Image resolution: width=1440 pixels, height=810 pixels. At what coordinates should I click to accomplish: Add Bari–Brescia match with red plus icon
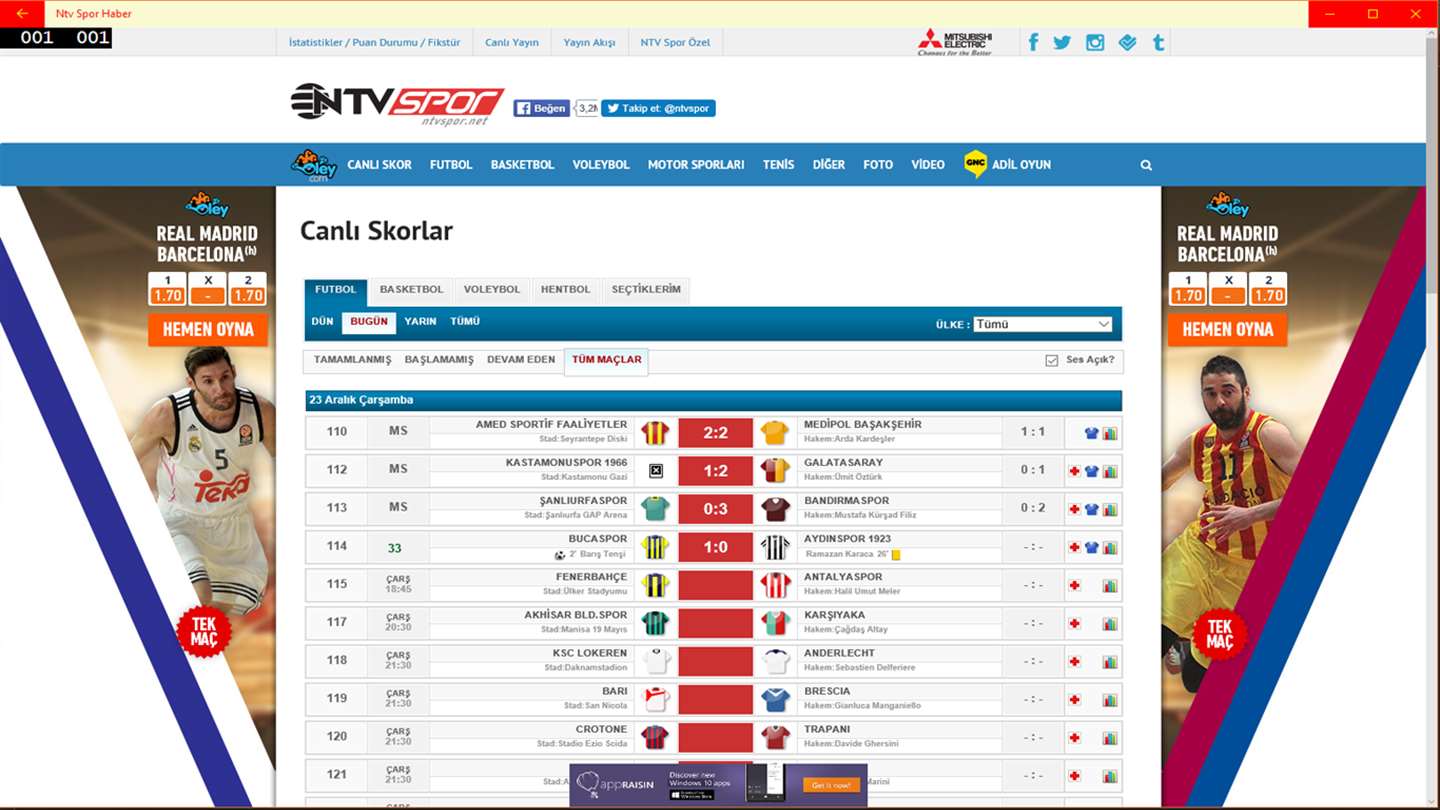tap(1074, 699)
